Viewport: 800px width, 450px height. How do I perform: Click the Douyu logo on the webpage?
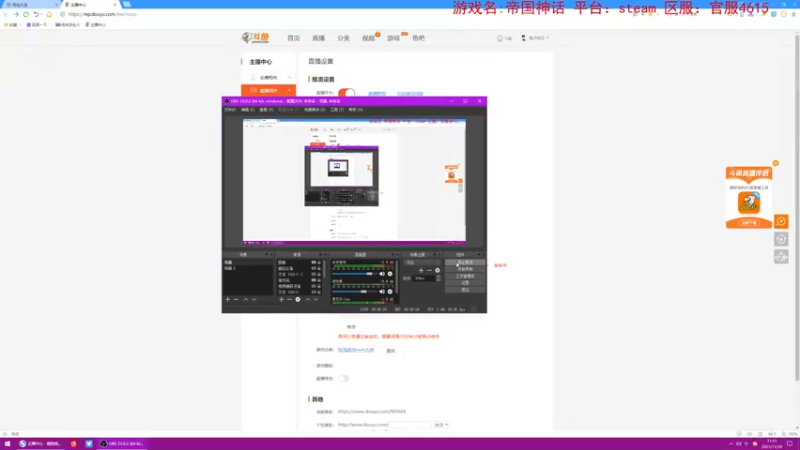[x=255, y=38]
